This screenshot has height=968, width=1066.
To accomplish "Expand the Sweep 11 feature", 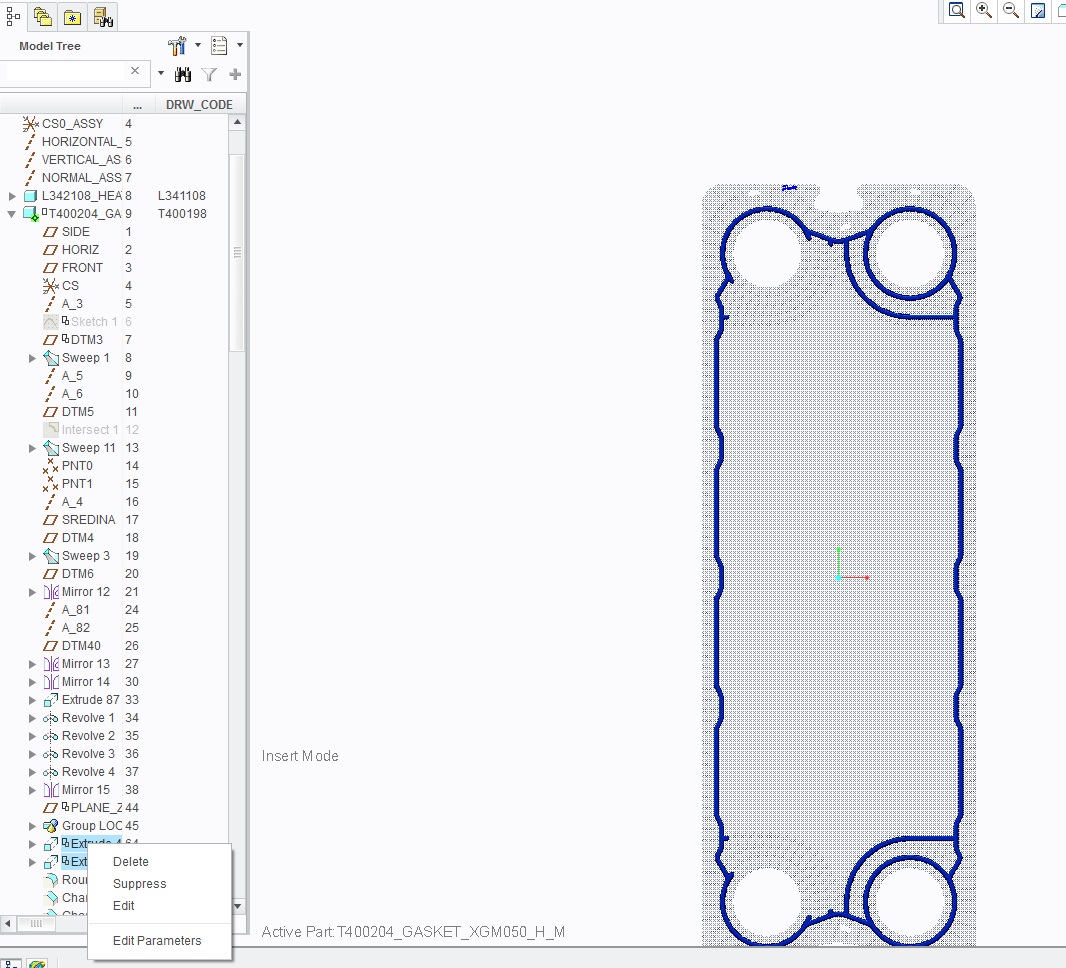I will (32, 448).
